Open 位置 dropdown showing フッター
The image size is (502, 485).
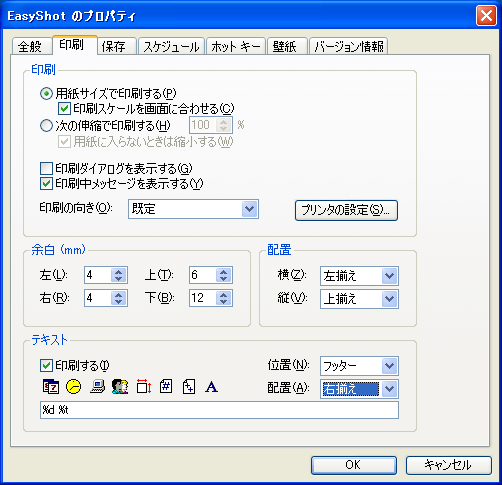(x=359, y=366)
